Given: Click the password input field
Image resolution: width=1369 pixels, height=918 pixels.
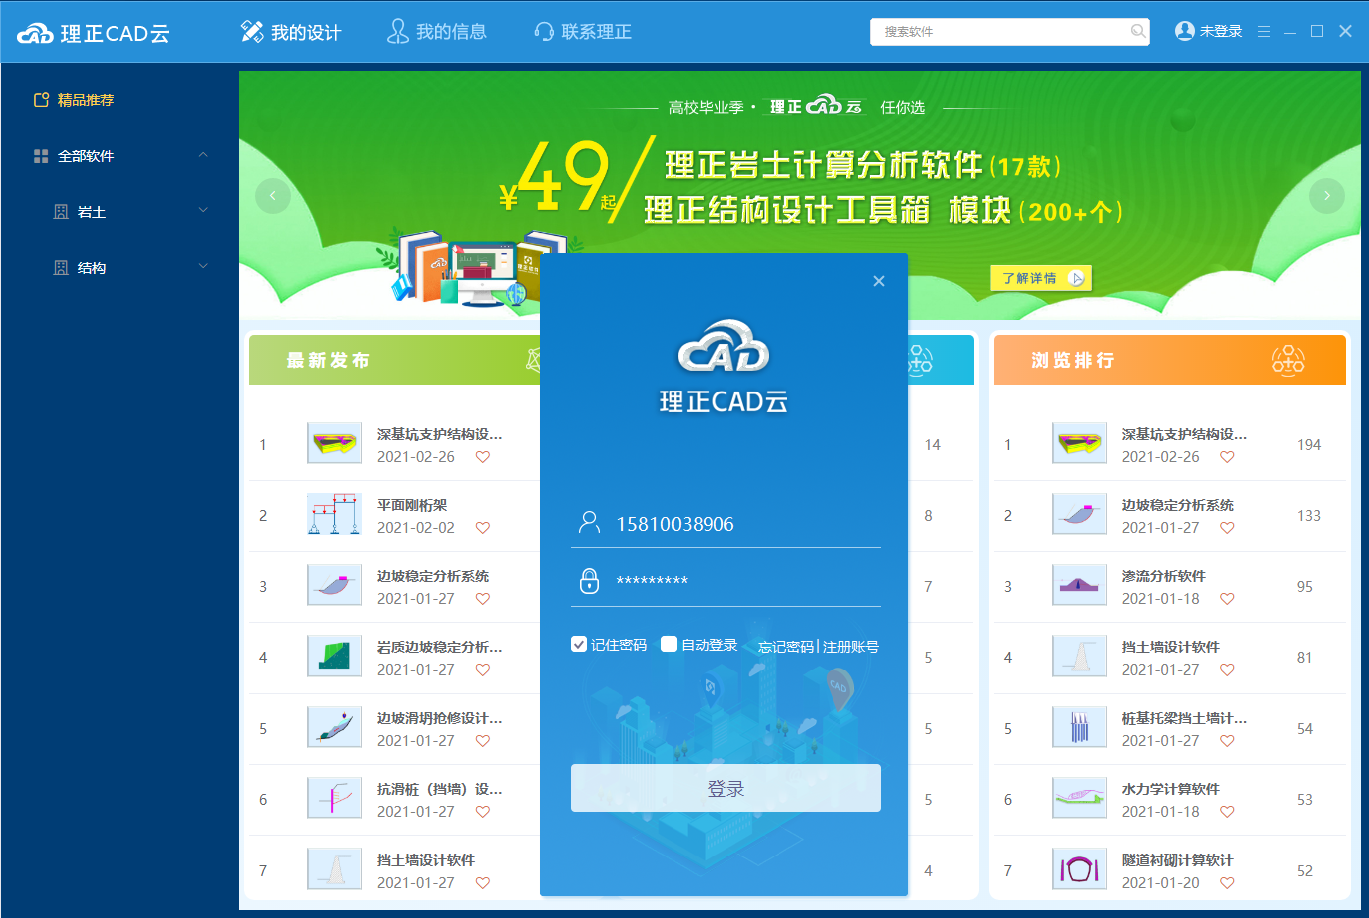Looking at the screenshot, I should [740, 581].
